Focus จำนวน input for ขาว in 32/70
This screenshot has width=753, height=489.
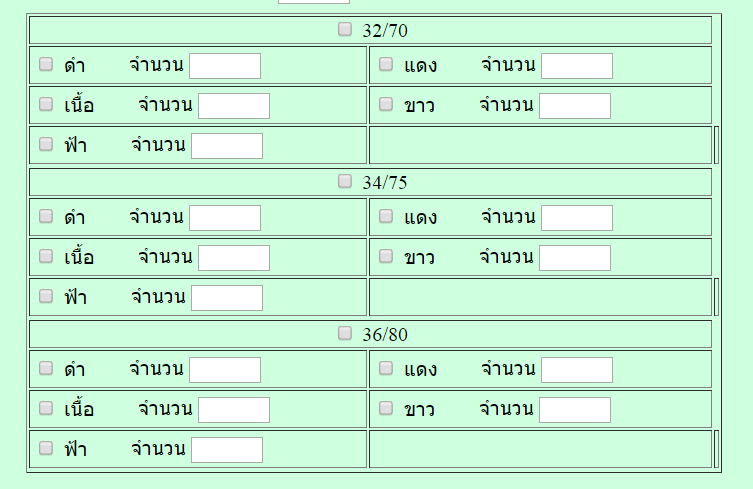pos(575,106)
